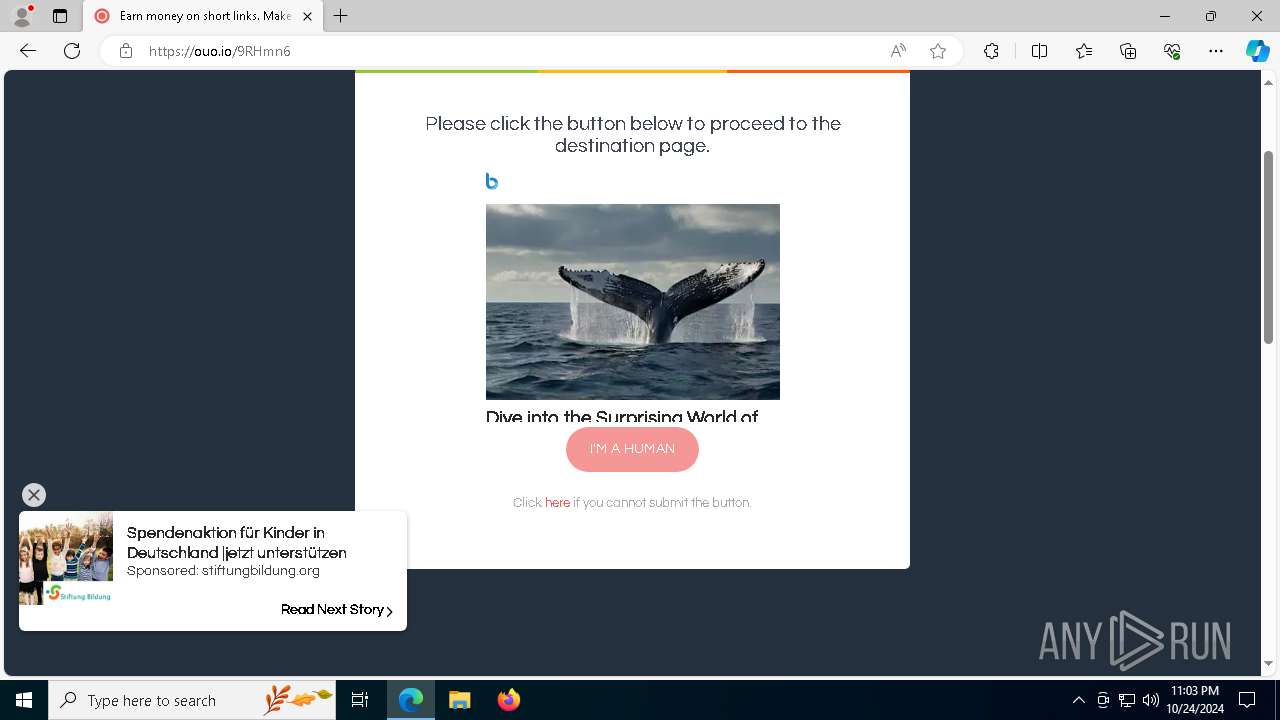Click the 'Type here to search' box
The width and height of the screenshot is (1280, 720).
[x=192, y=700]
